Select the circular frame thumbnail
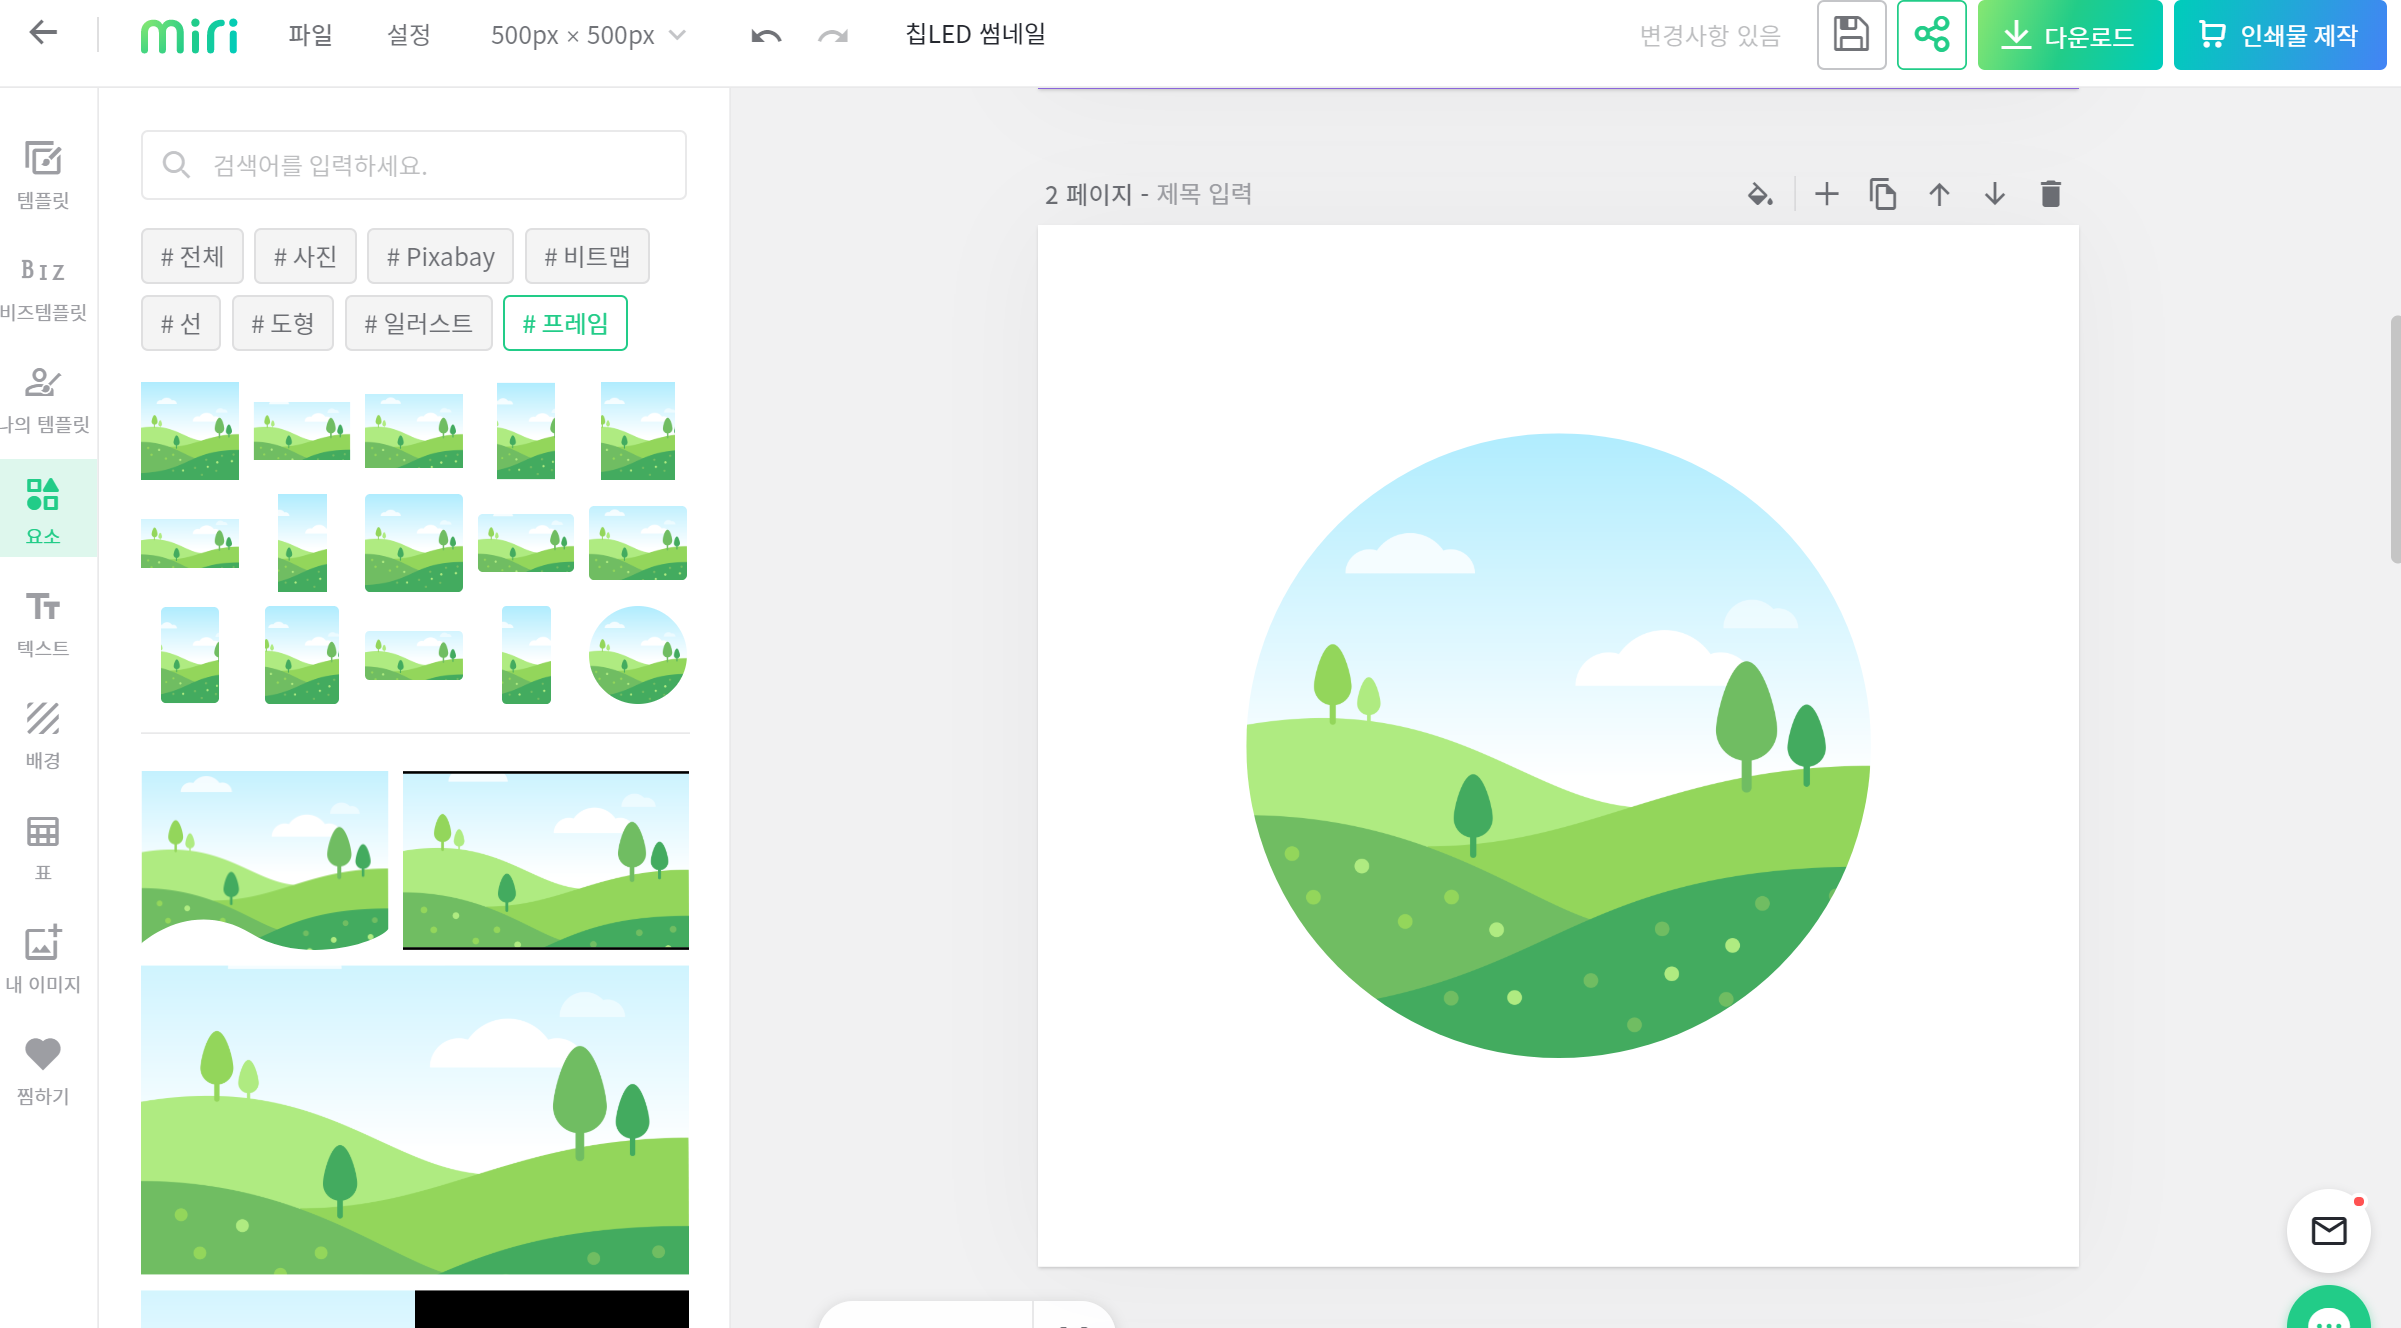 point(637,655)
